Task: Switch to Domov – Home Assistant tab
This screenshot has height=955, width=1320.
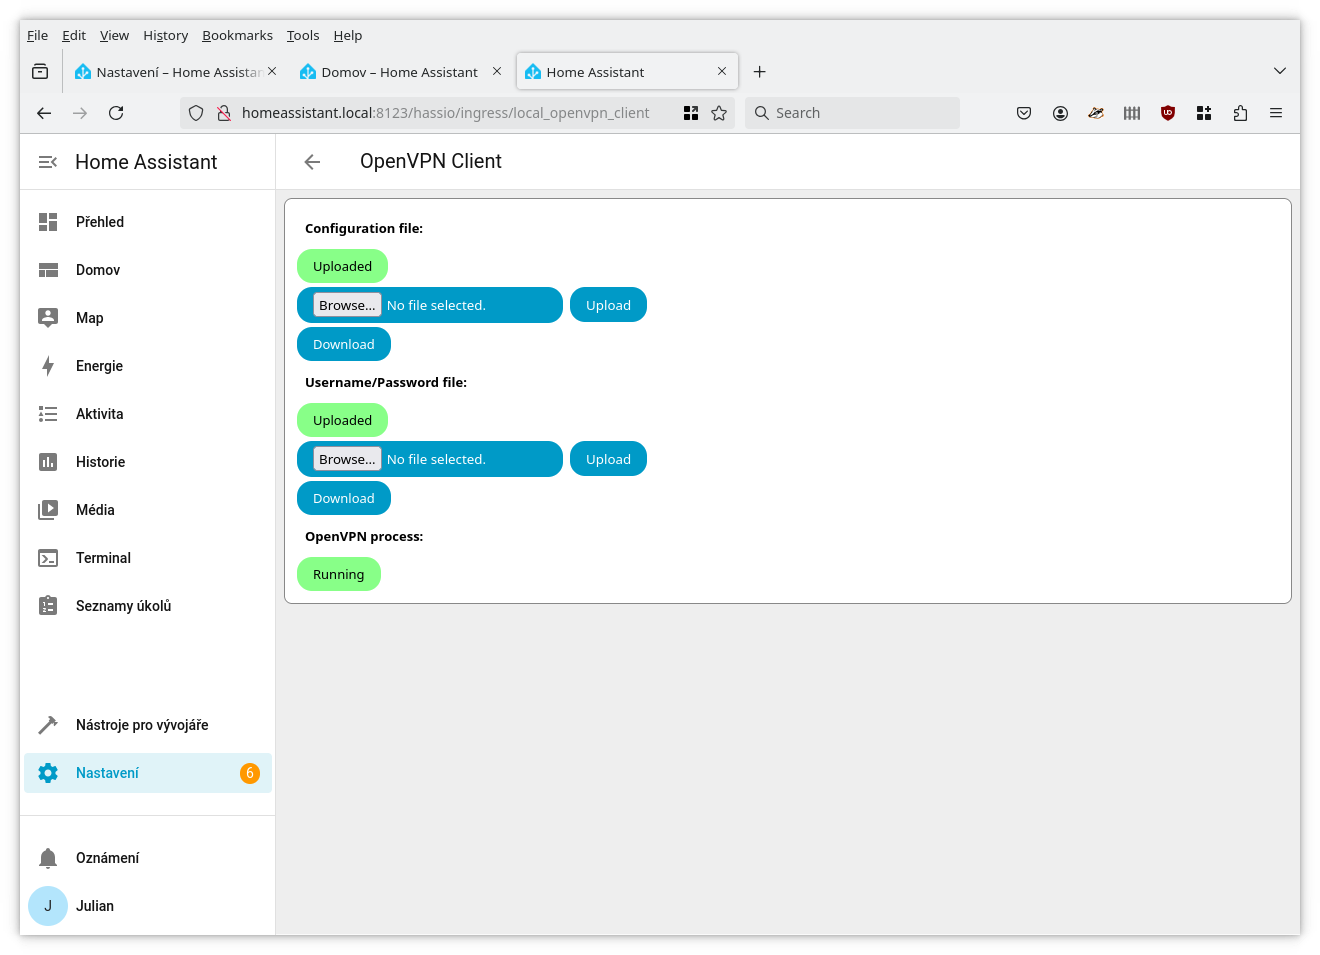Action: [x=400, y=72]
